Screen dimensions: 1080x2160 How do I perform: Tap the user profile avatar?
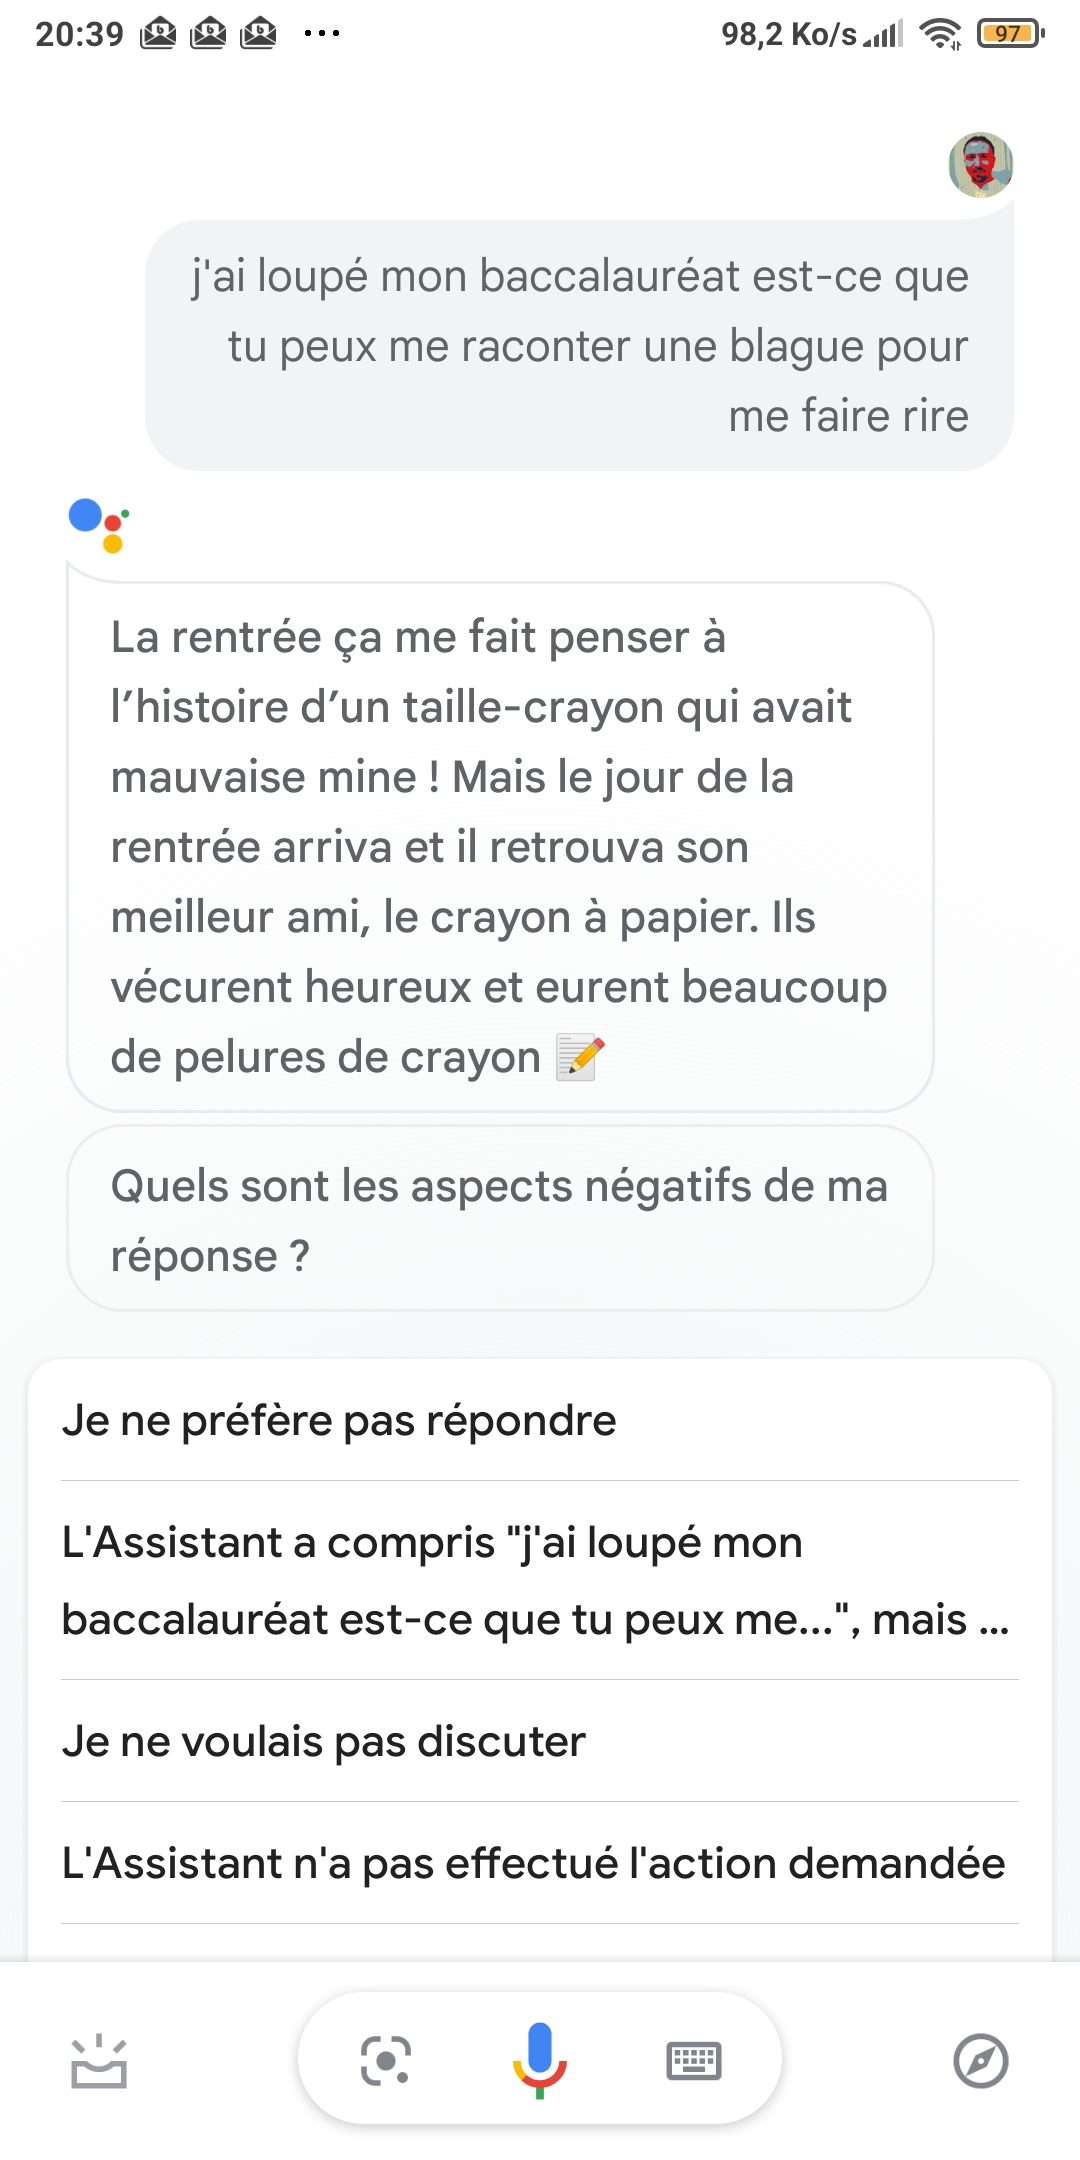click(980, 165)
